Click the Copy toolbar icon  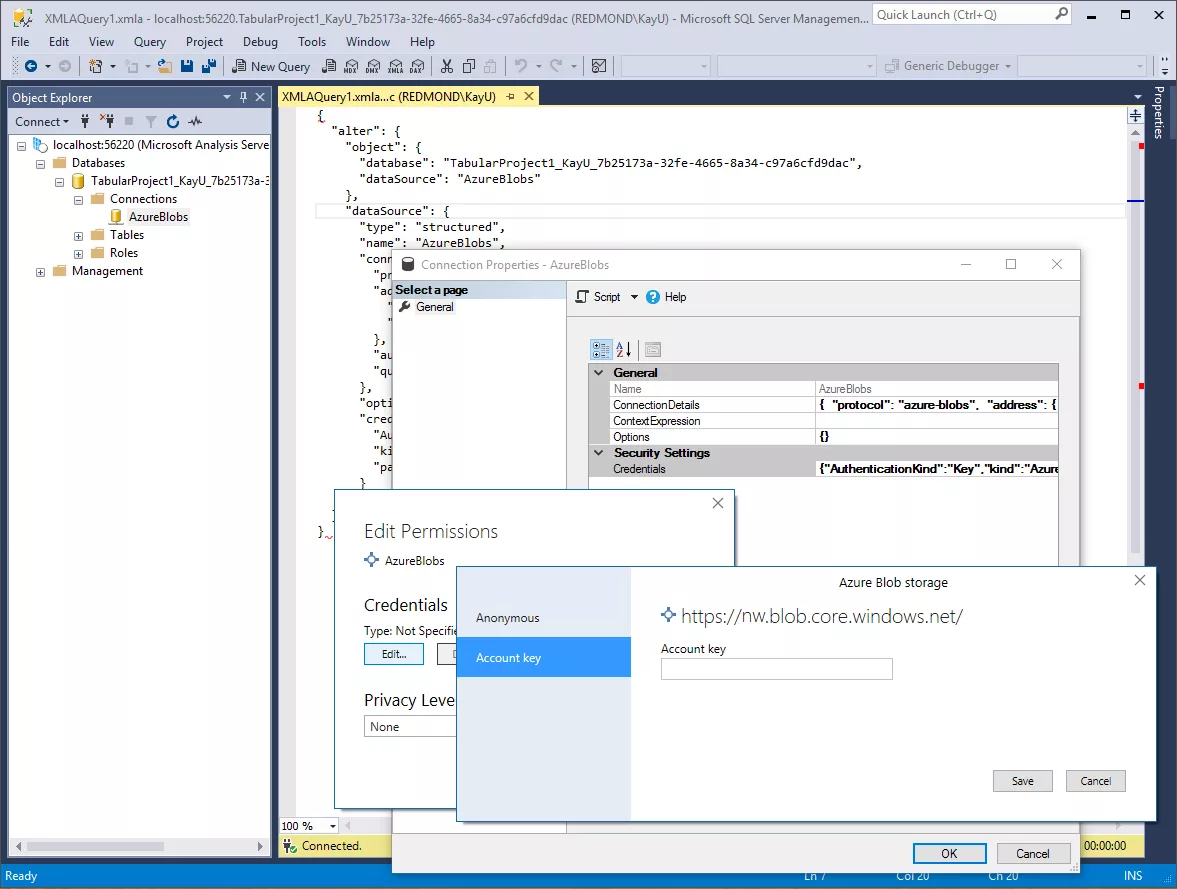pos(468,66)
